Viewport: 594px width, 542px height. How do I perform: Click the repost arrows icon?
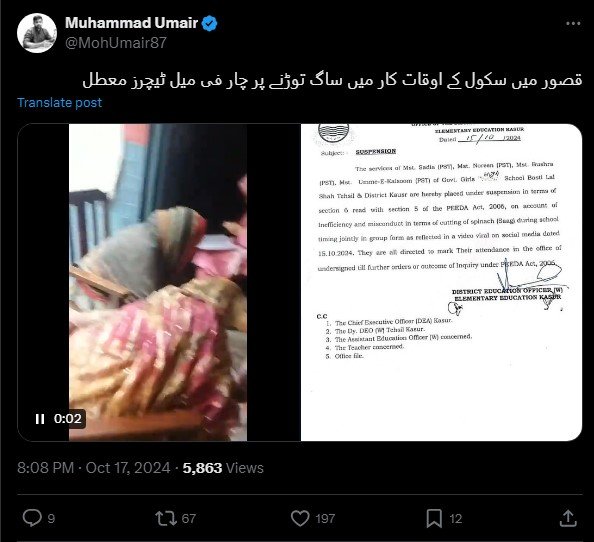(x=166, y=518)
